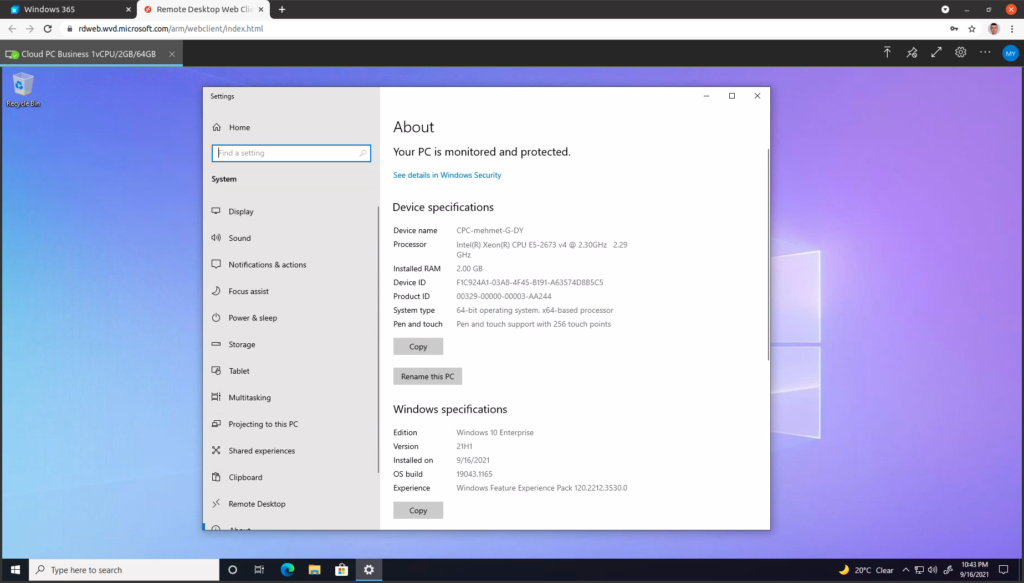
Task: Open Remote Desktop web client settings gear
Action: click(961, 53)
